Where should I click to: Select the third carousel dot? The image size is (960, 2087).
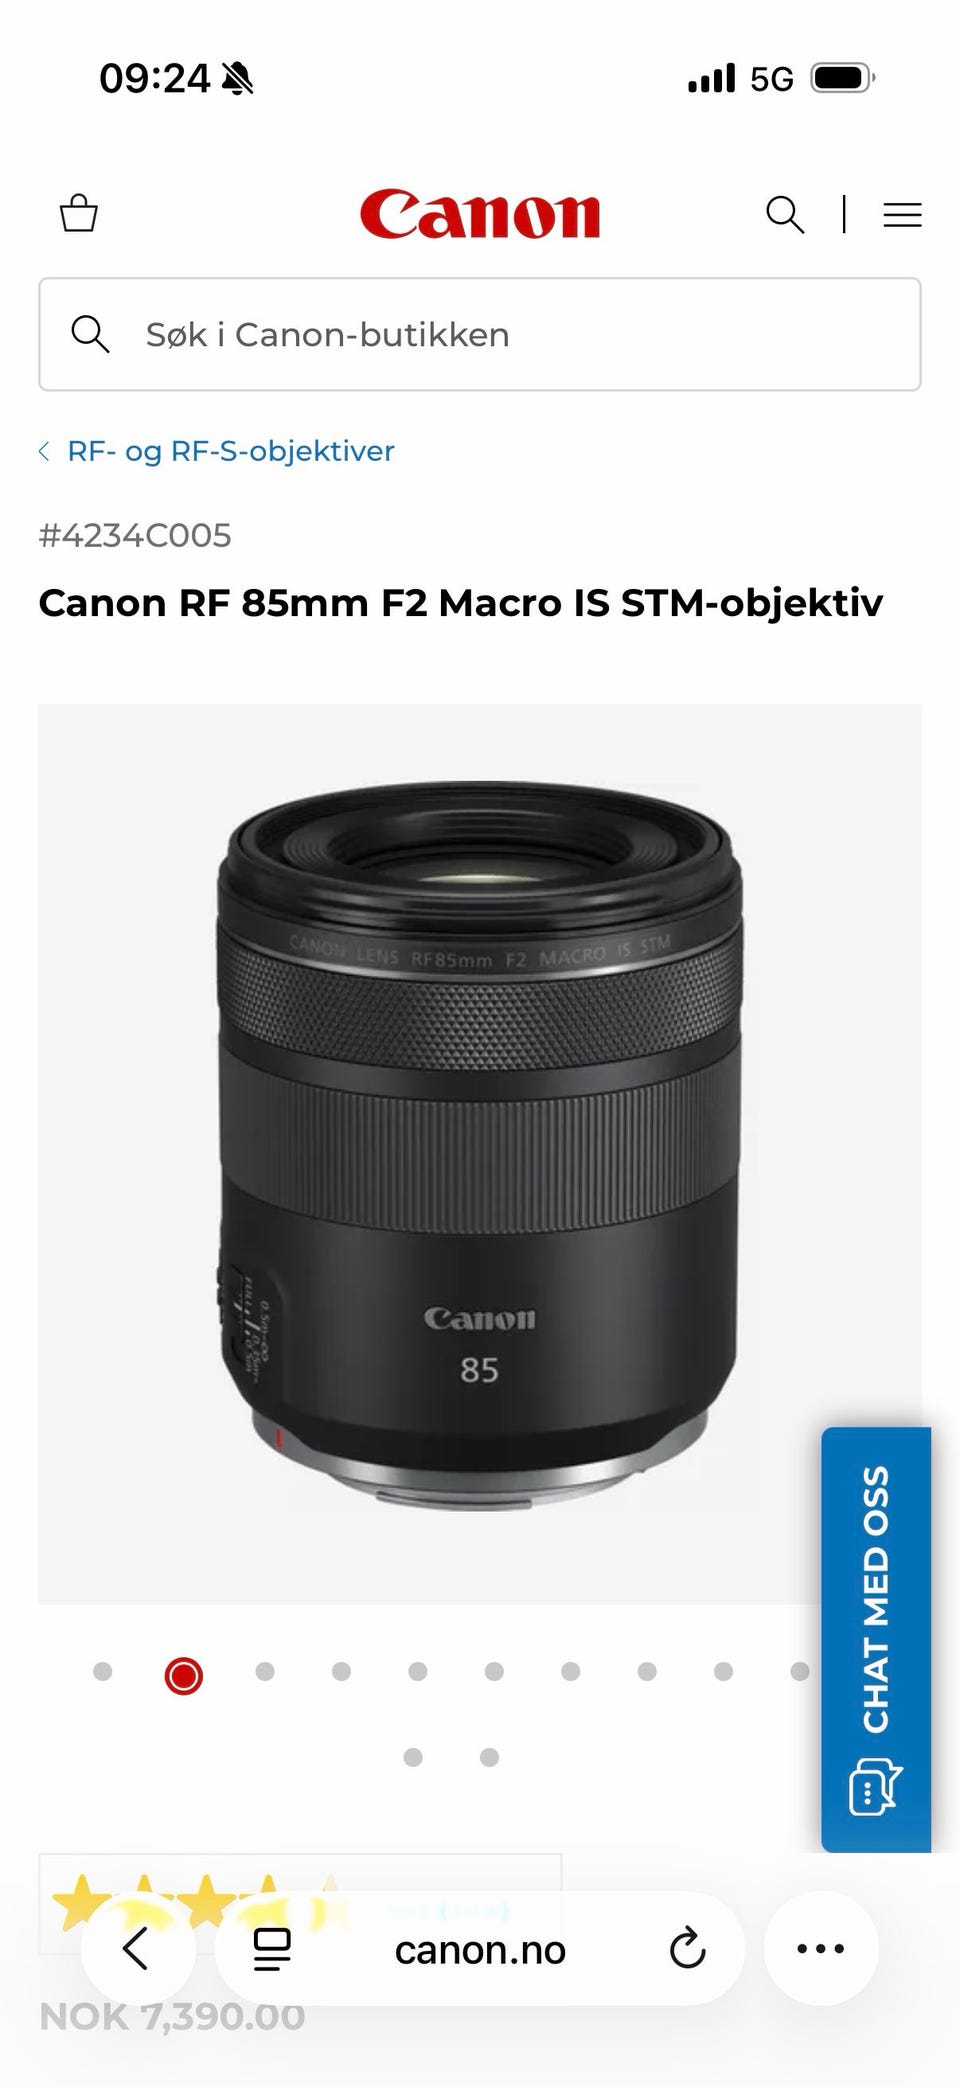265,1671
